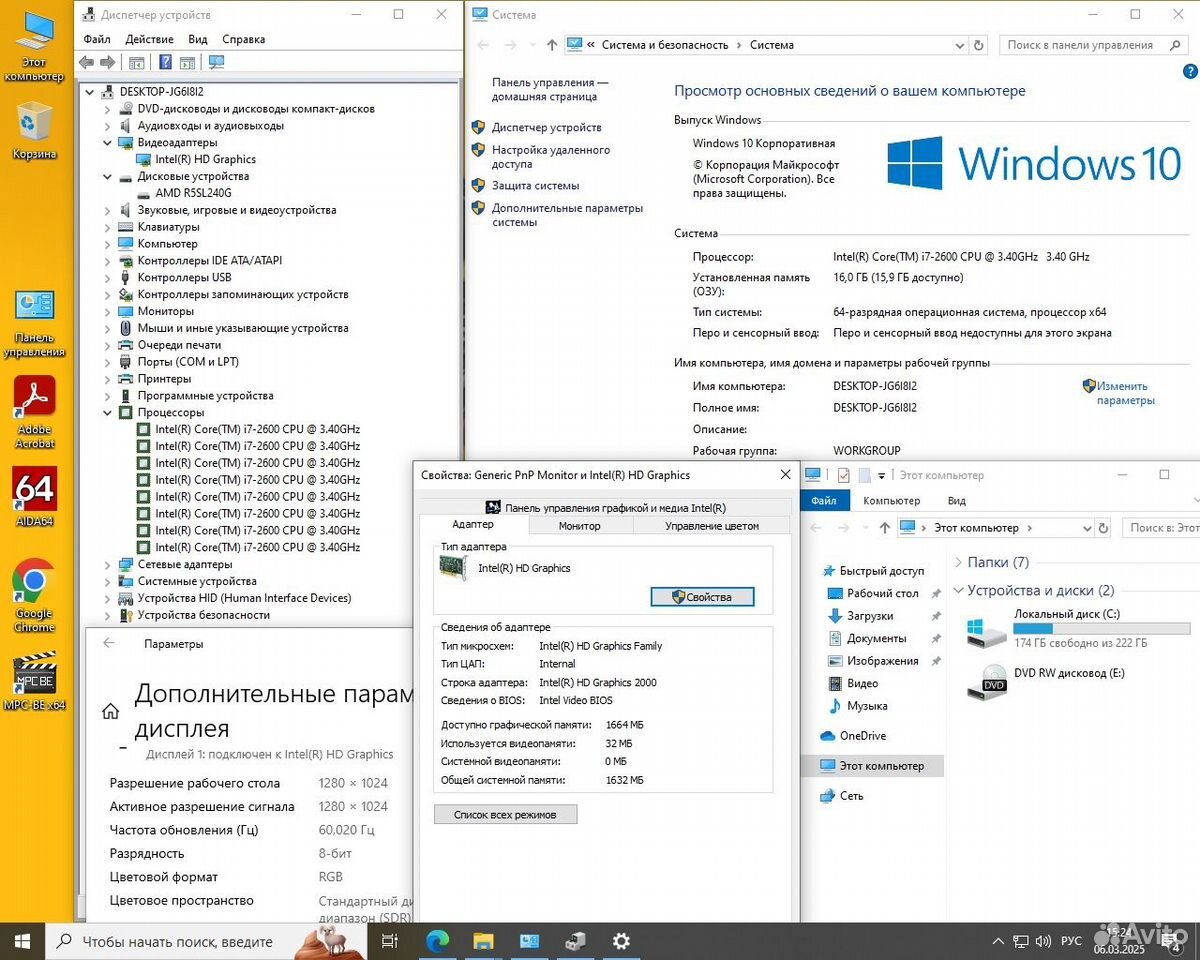Collapse the Видеоадаптеры tree node
1200x960 pixels.
pos(108,143)
